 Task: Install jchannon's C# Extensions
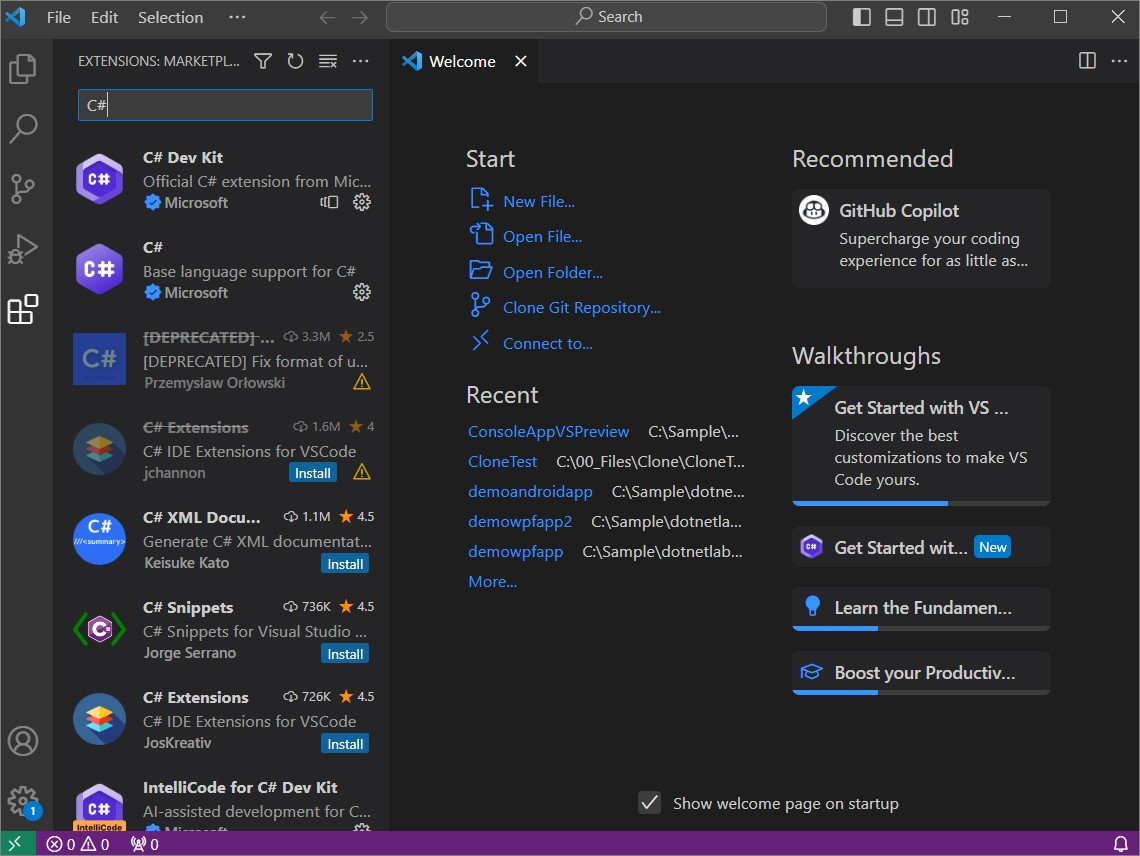(x=313, y=473)
